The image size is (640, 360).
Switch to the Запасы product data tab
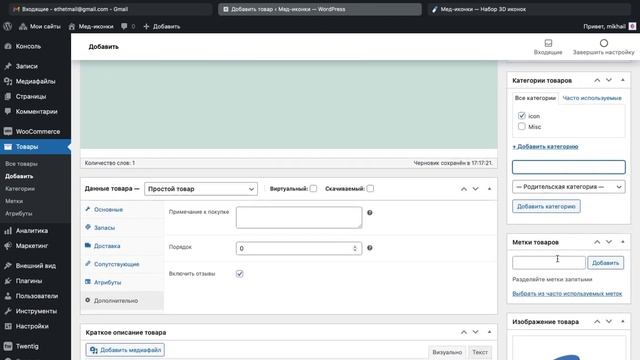point(122,228)
